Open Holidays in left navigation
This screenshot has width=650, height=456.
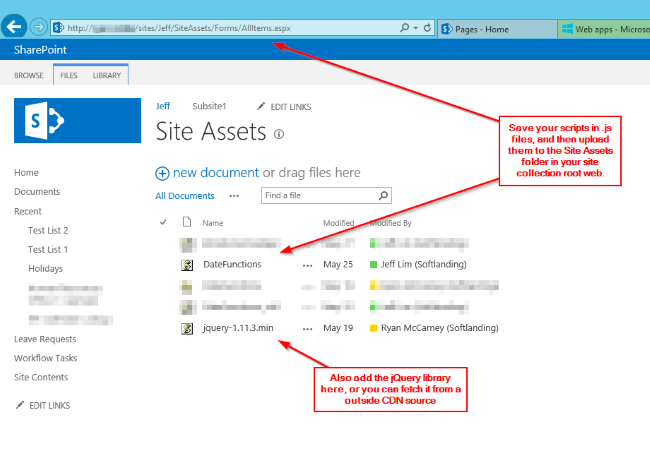click(x=46, y=269)
